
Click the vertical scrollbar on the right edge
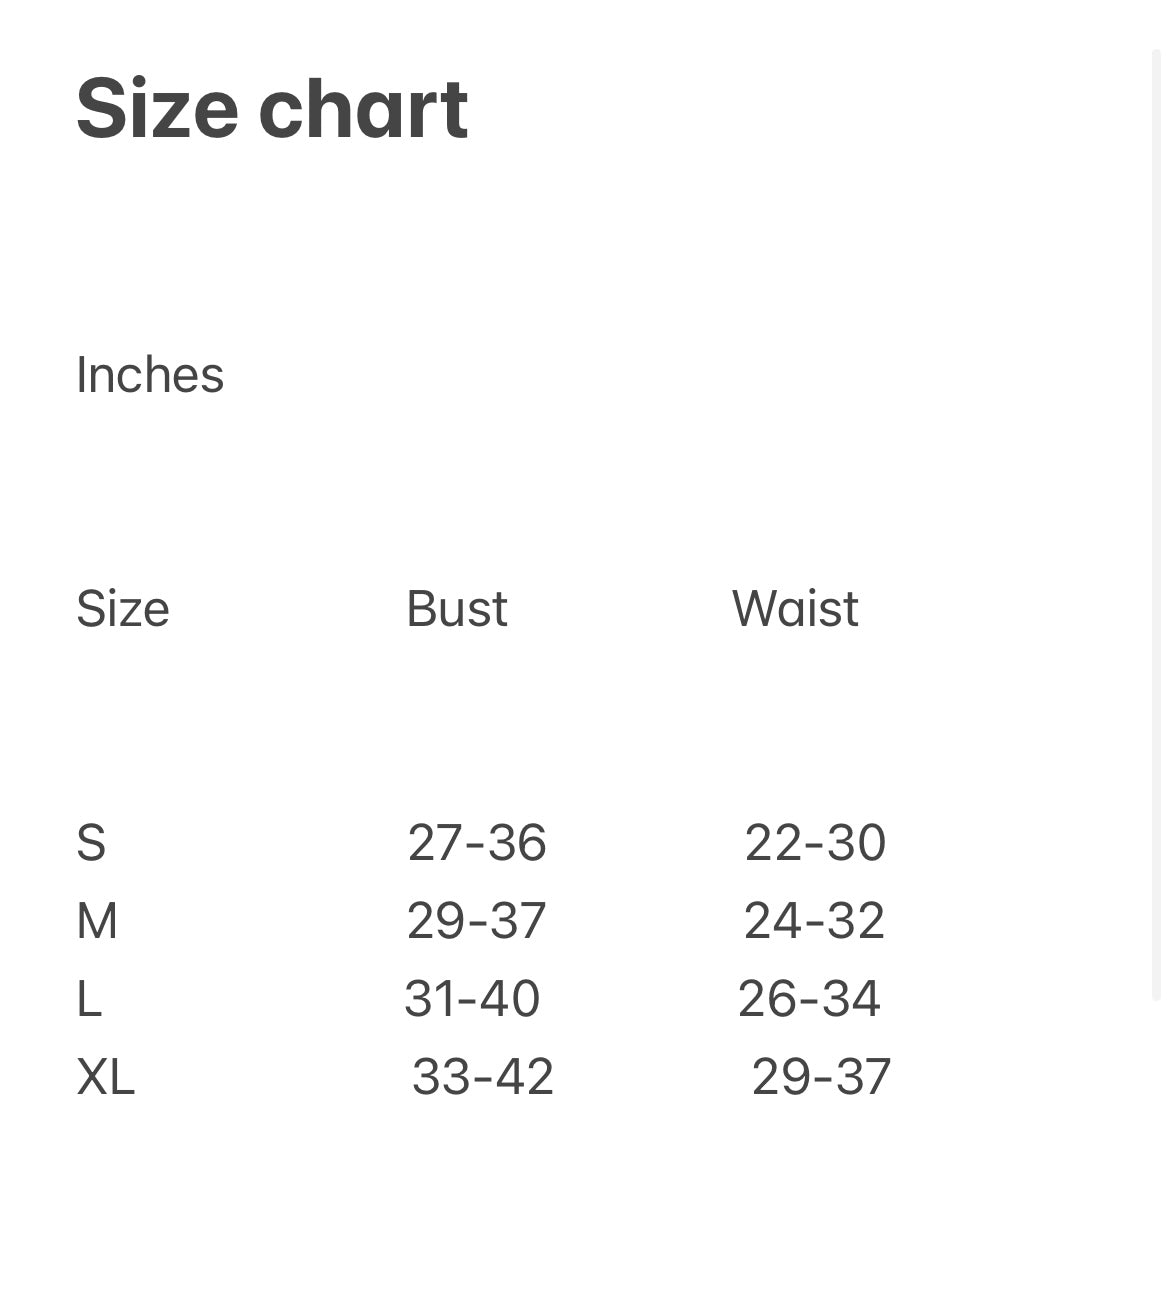(x=1157, y=520)
